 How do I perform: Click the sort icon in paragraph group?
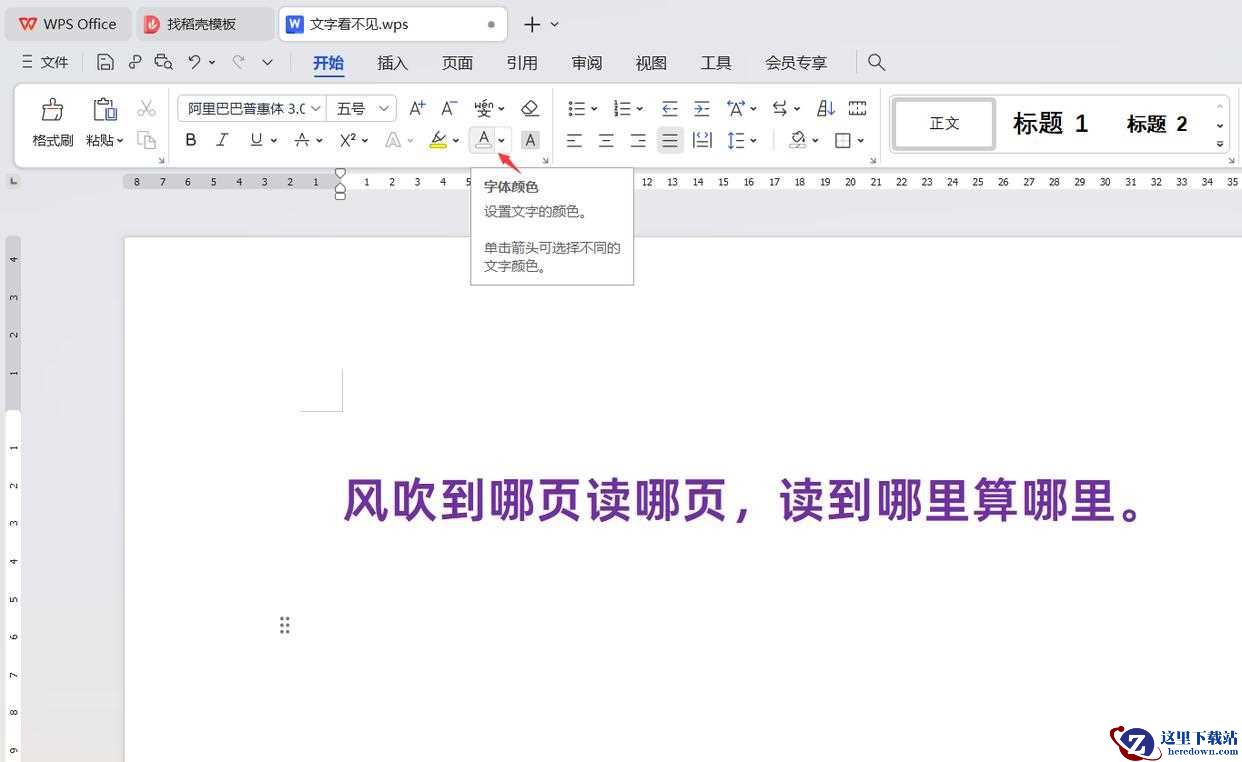826,108
